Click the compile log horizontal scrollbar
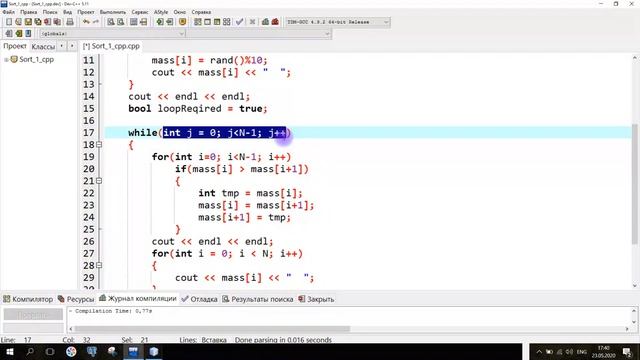Image resolution: width=640 pixels, height=360 pixels. [x=212, y=329]
